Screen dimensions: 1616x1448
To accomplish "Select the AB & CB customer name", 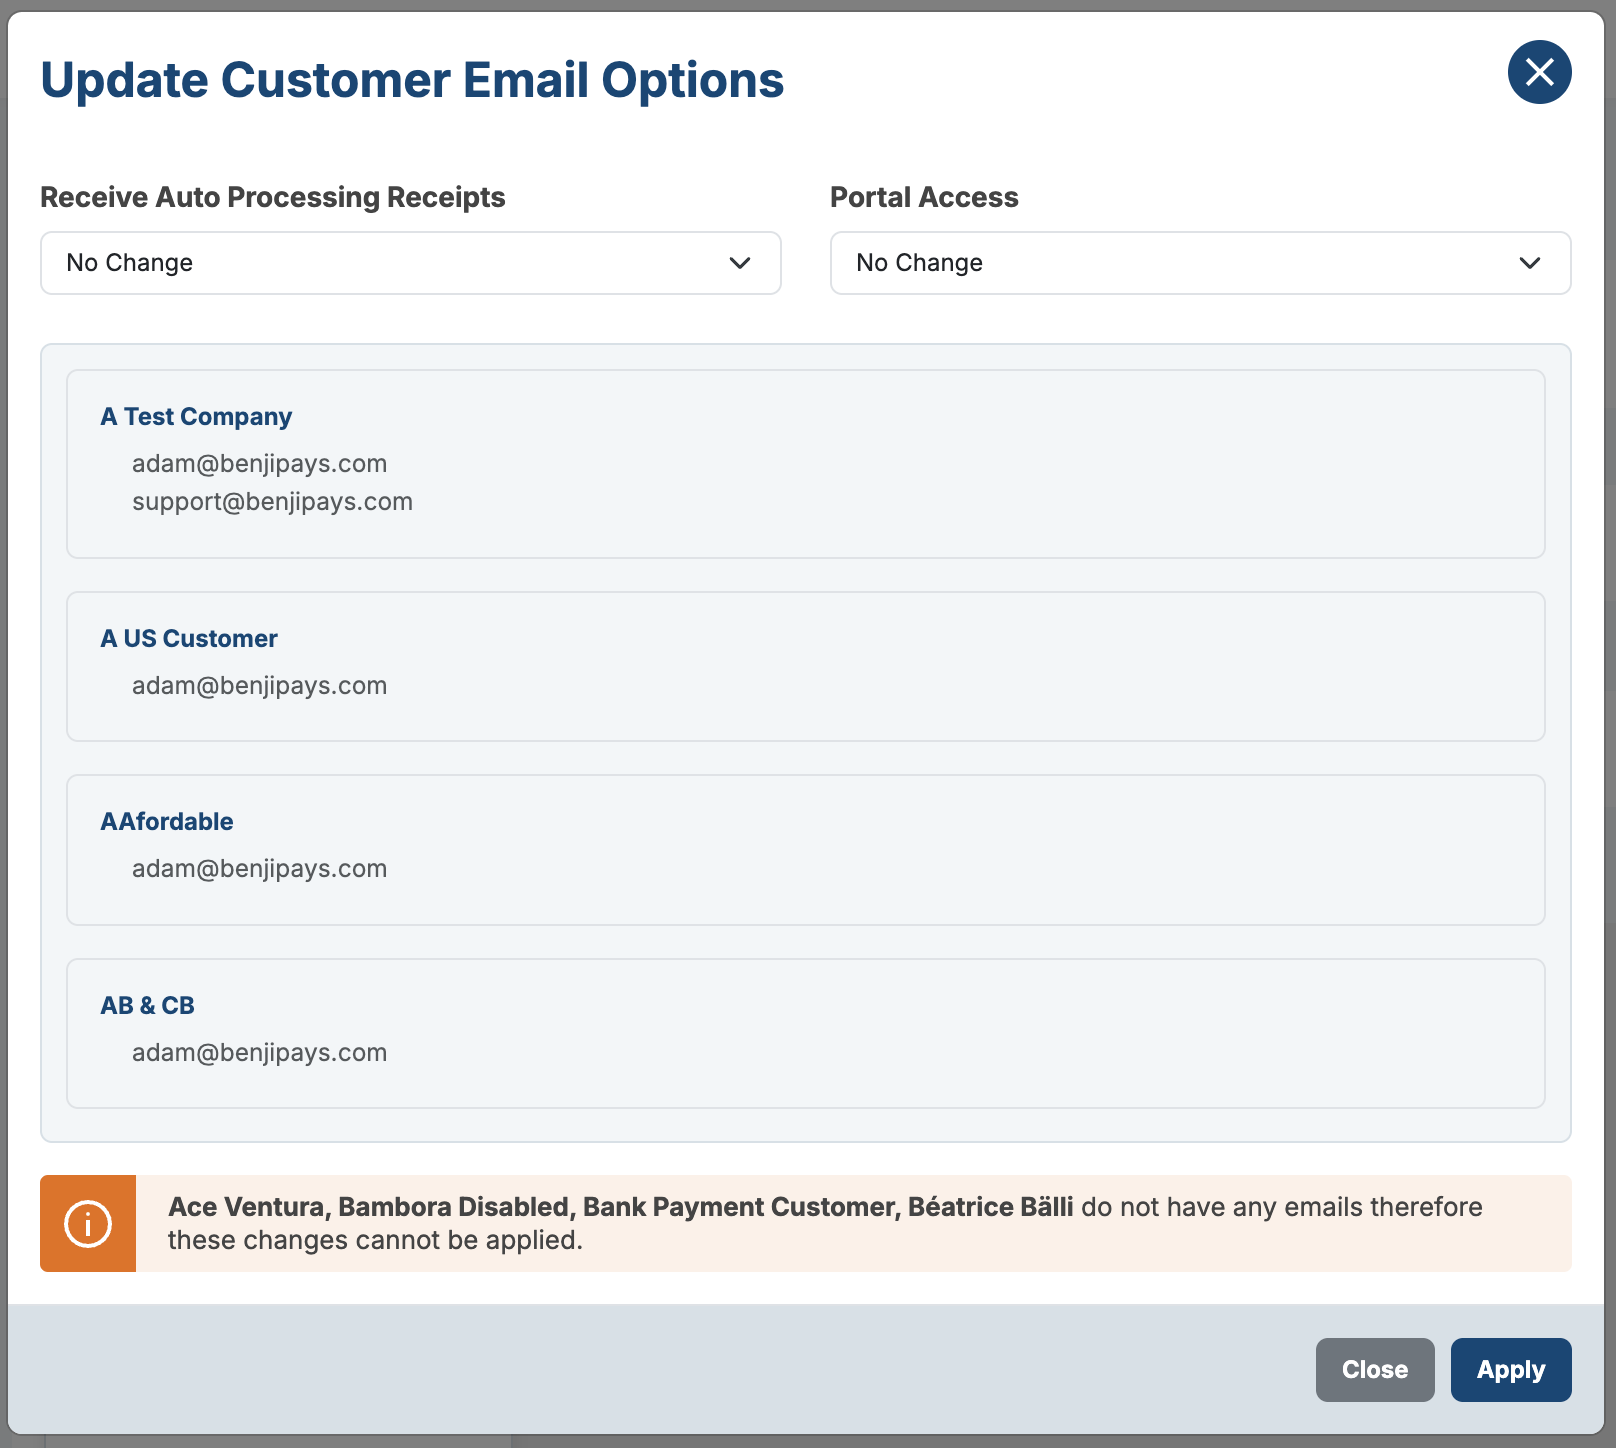I will pyautogui.click(x=148, y=1005).
